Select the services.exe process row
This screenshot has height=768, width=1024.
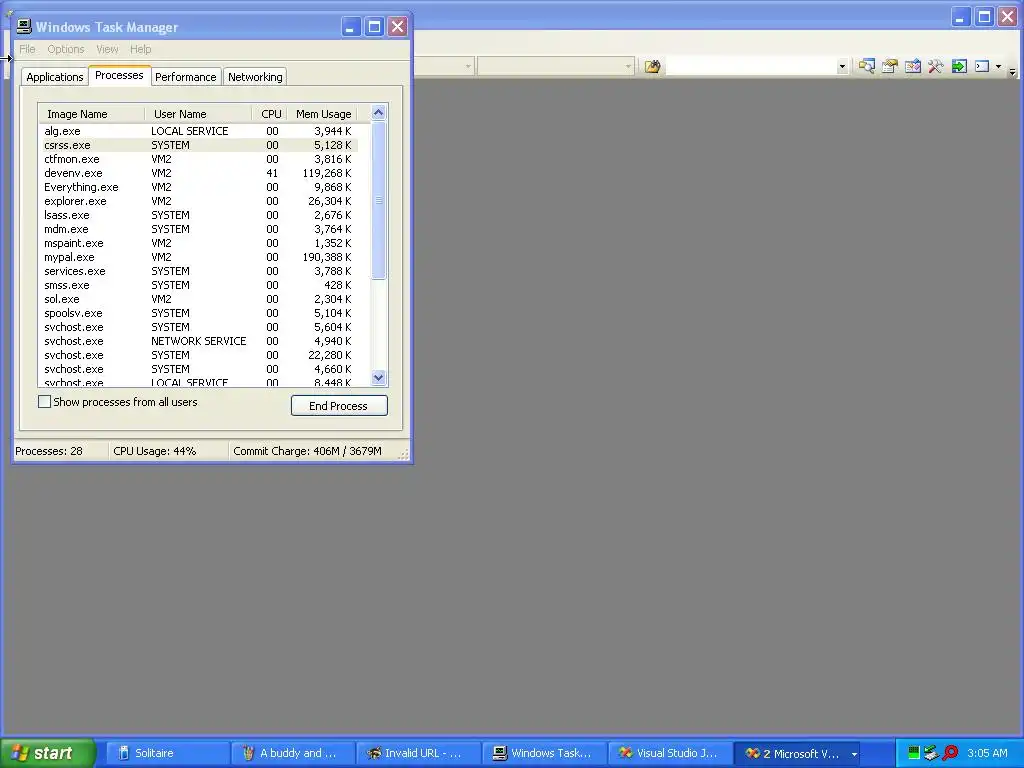coord(199,271)
